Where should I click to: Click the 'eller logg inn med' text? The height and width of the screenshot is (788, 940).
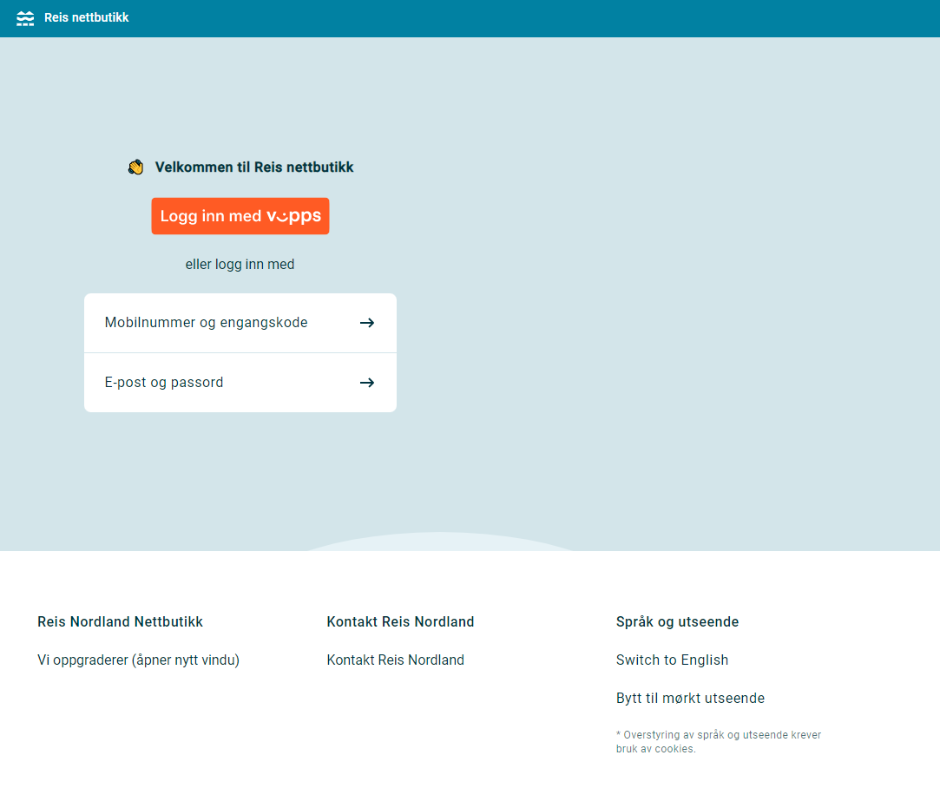tap(240, 264)
